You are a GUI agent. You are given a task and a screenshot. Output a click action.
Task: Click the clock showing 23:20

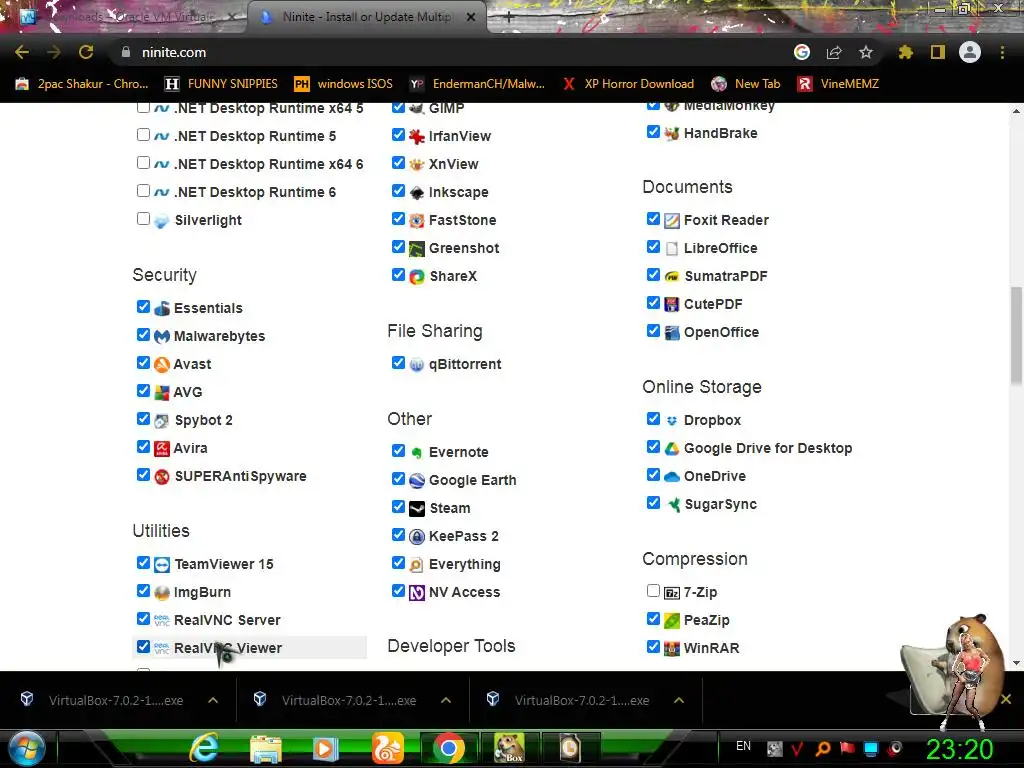(x=959, y=749)
